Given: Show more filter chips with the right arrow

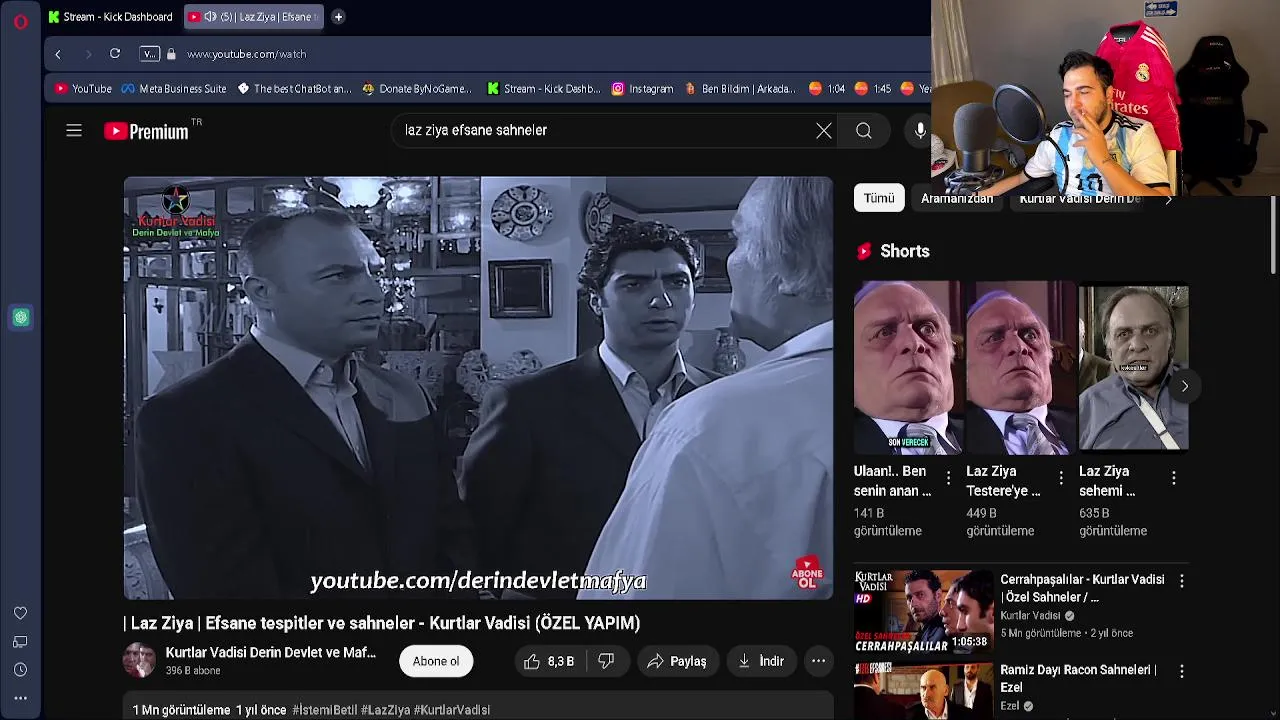Looking at the screenshot, I should tap(1168, 198).
